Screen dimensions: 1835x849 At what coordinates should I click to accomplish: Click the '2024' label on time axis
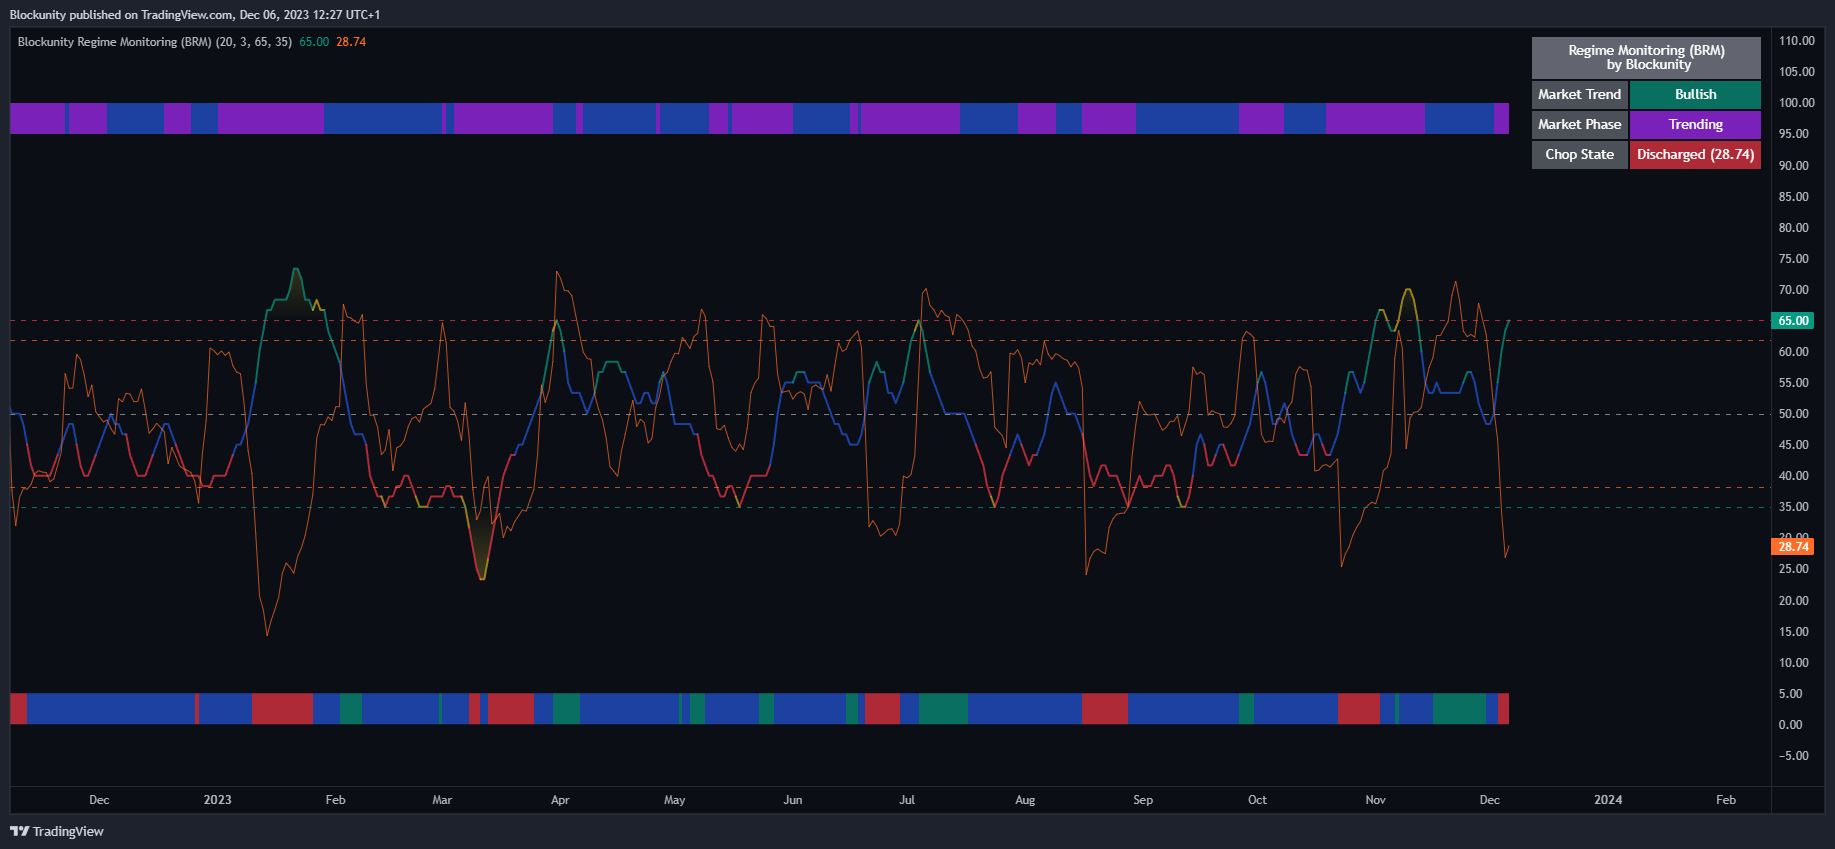coord(1608,800)
